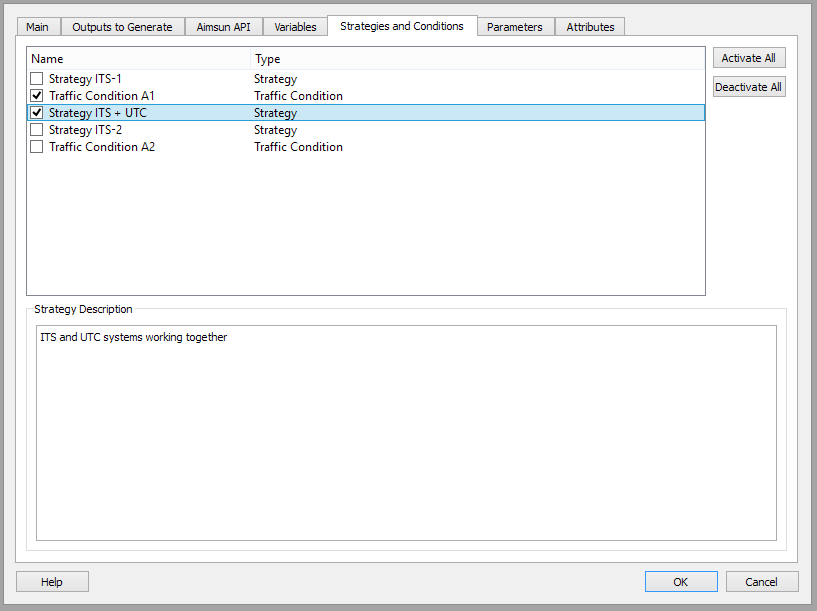Uncheck the Traffic Condition A1 checkbox
Image resolution: width=817 pixels, height=611 pixels.
point(37,96)
